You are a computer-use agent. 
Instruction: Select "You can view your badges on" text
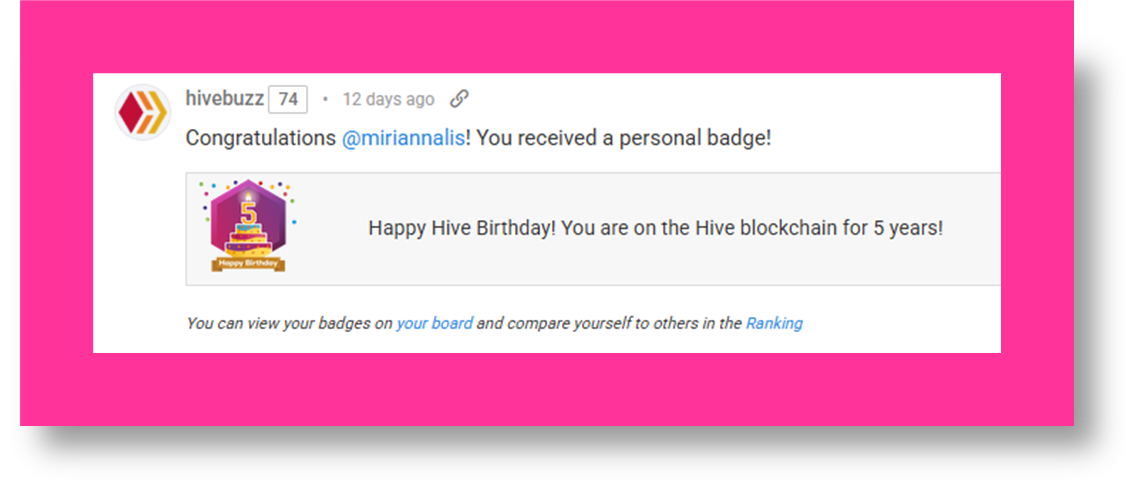(289, 323)
